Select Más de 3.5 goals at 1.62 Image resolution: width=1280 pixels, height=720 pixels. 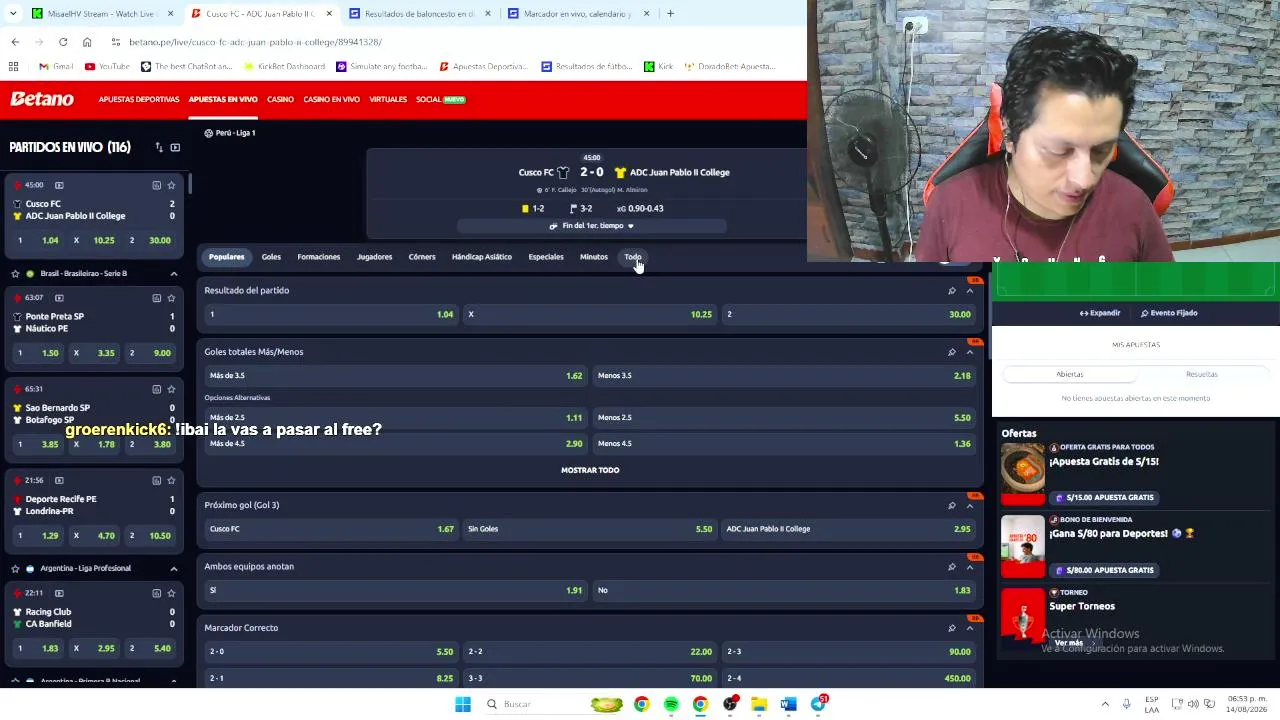pos(395,376)
